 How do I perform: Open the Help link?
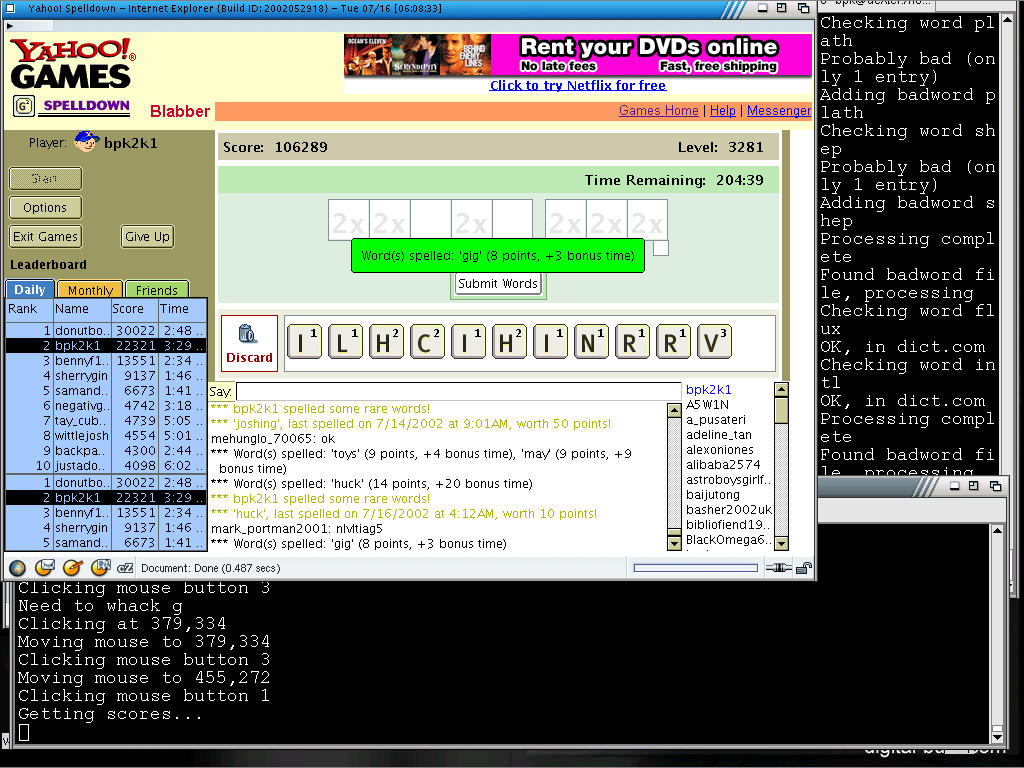[722, 110]
